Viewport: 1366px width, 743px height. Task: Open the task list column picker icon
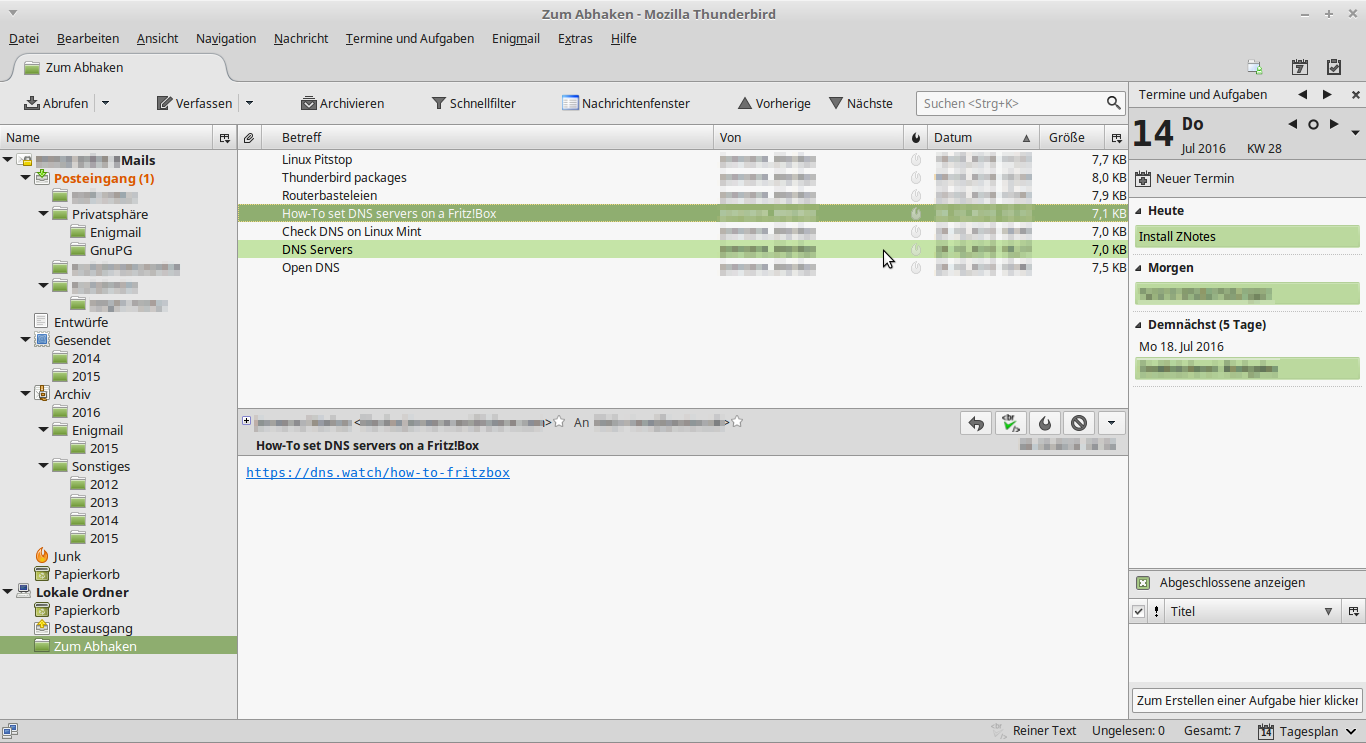(x=1354, y=611)
